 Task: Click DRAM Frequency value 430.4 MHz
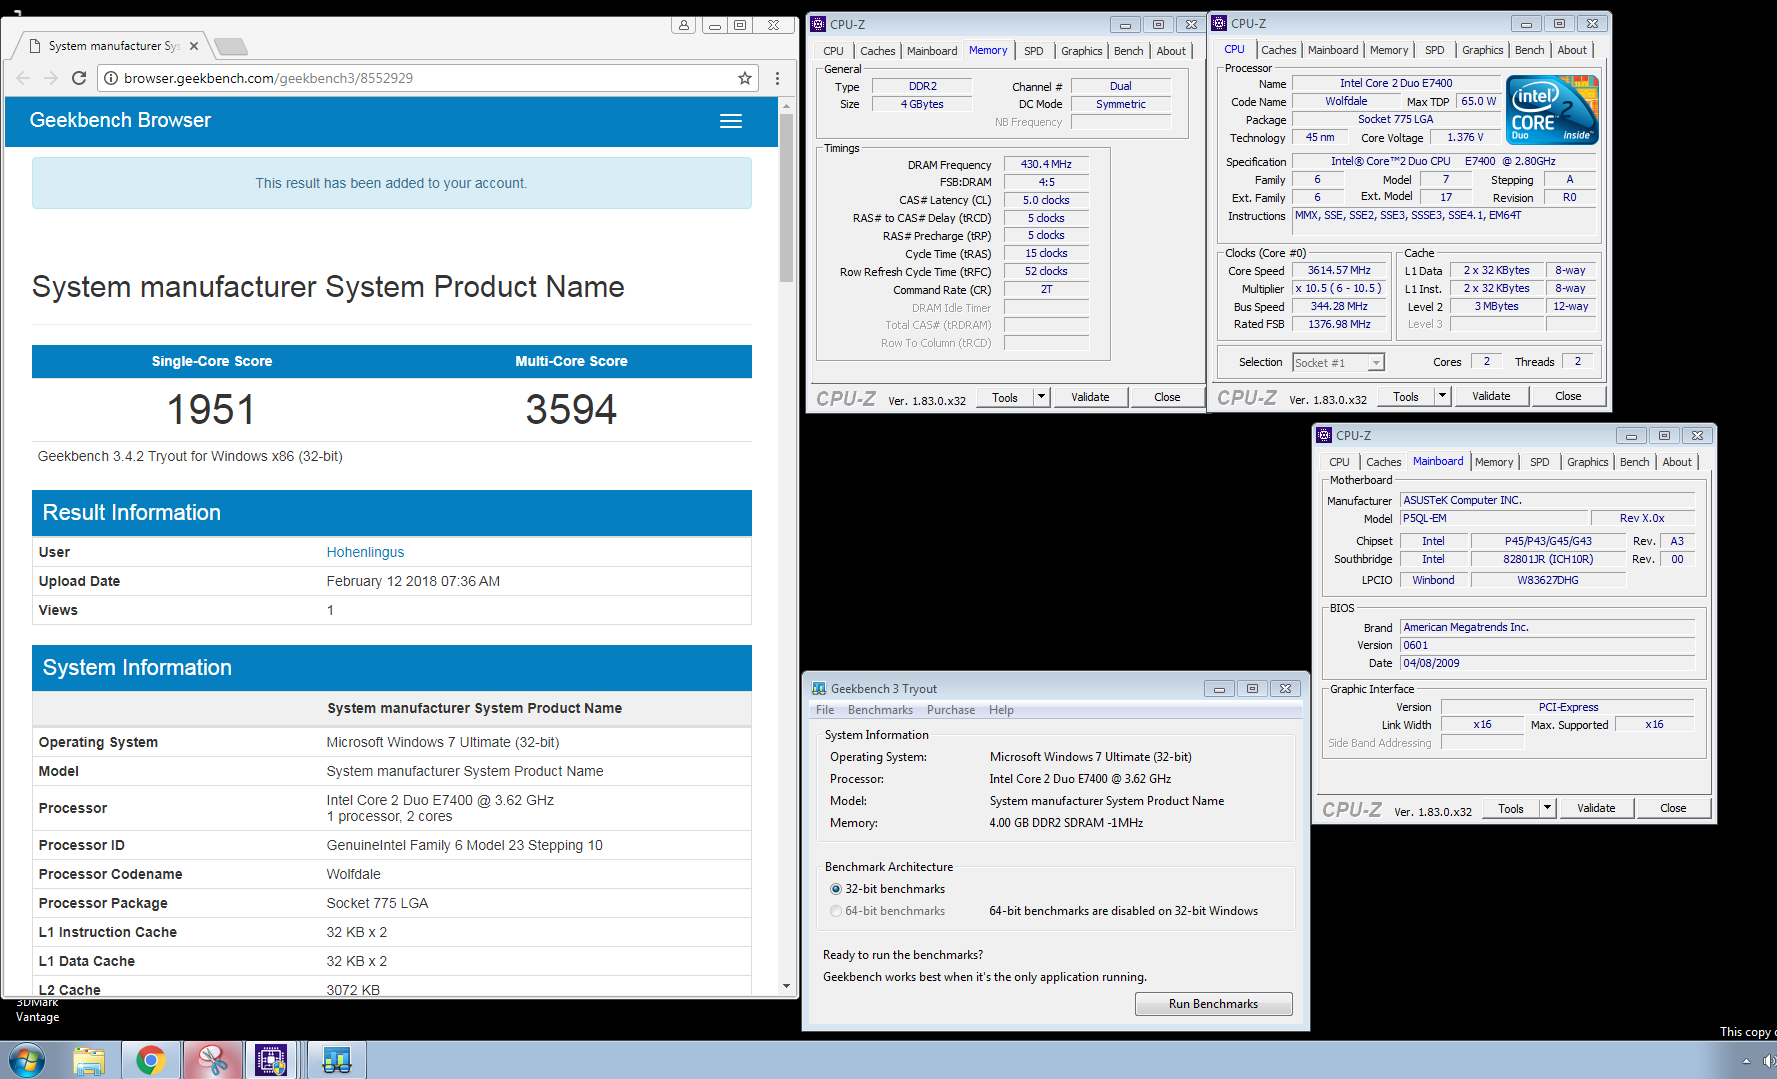(x=1046, y=164)
